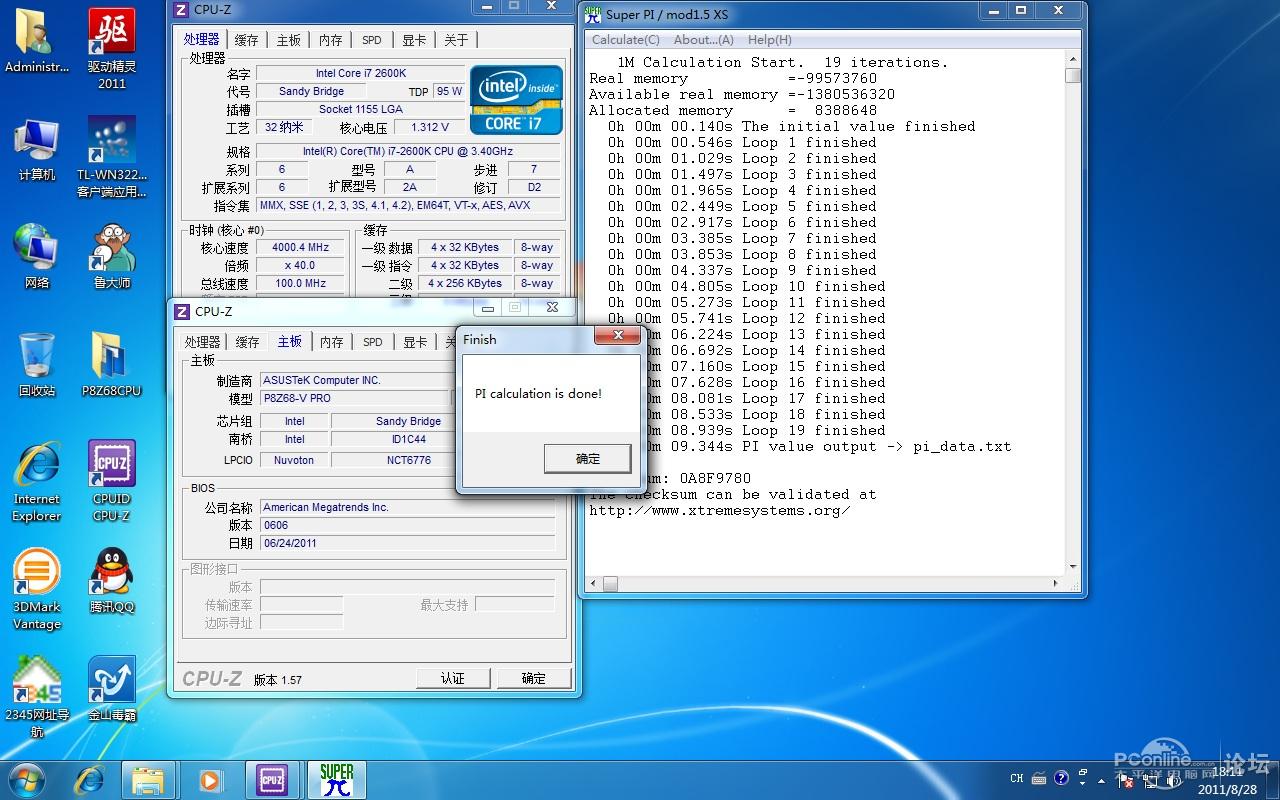Select 缓存 tab in upper CPU-Z window
This screenshot has height=800, width=1280.
click(x=246, y=40)
